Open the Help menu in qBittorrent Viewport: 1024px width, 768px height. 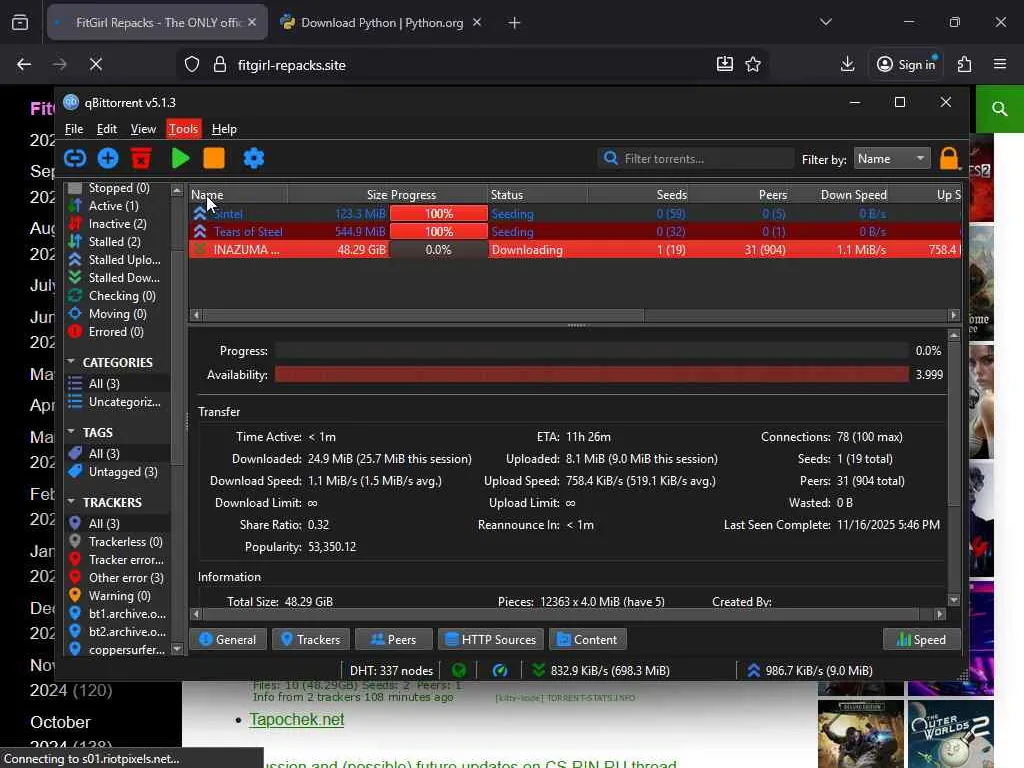tap(224, 129)
